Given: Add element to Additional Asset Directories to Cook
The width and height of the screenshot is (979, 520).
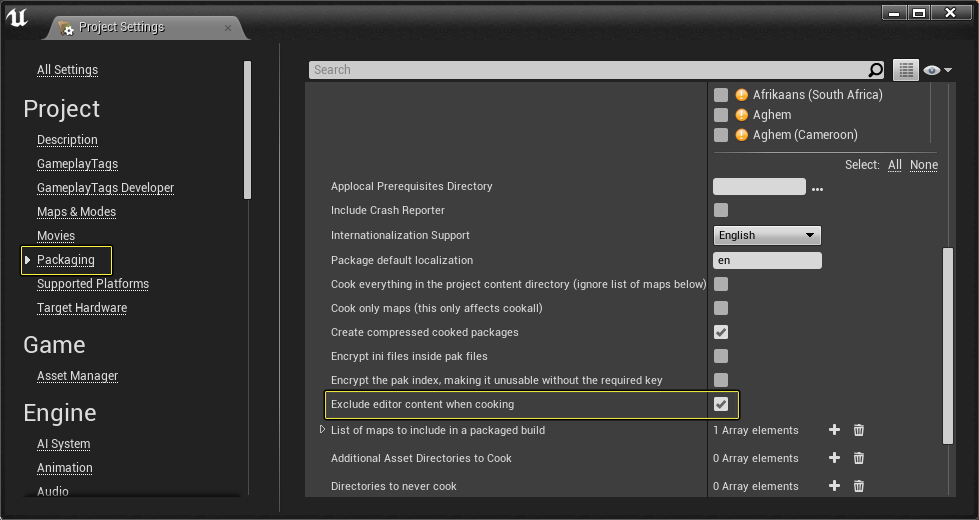Looking at the screenshot, I should 834,458.
